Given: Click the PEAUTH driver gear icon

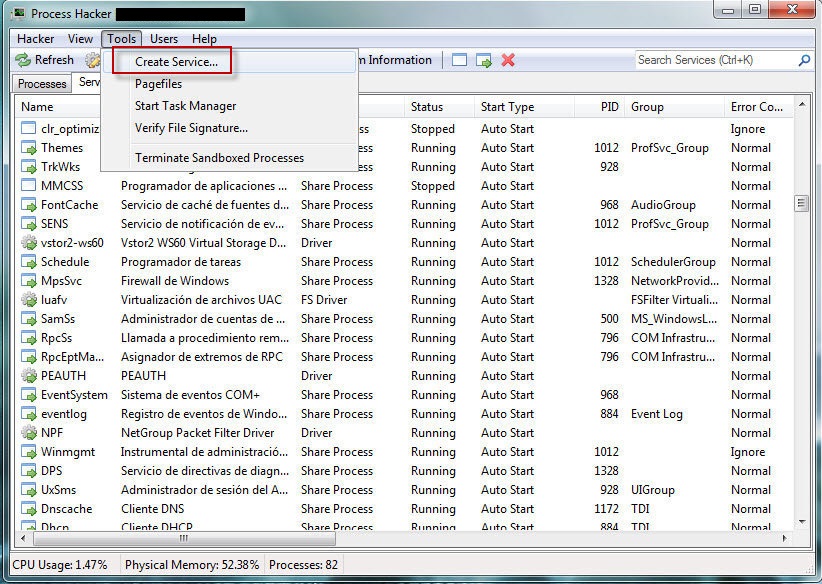Looking at the screenshot, I should (28, 376).
